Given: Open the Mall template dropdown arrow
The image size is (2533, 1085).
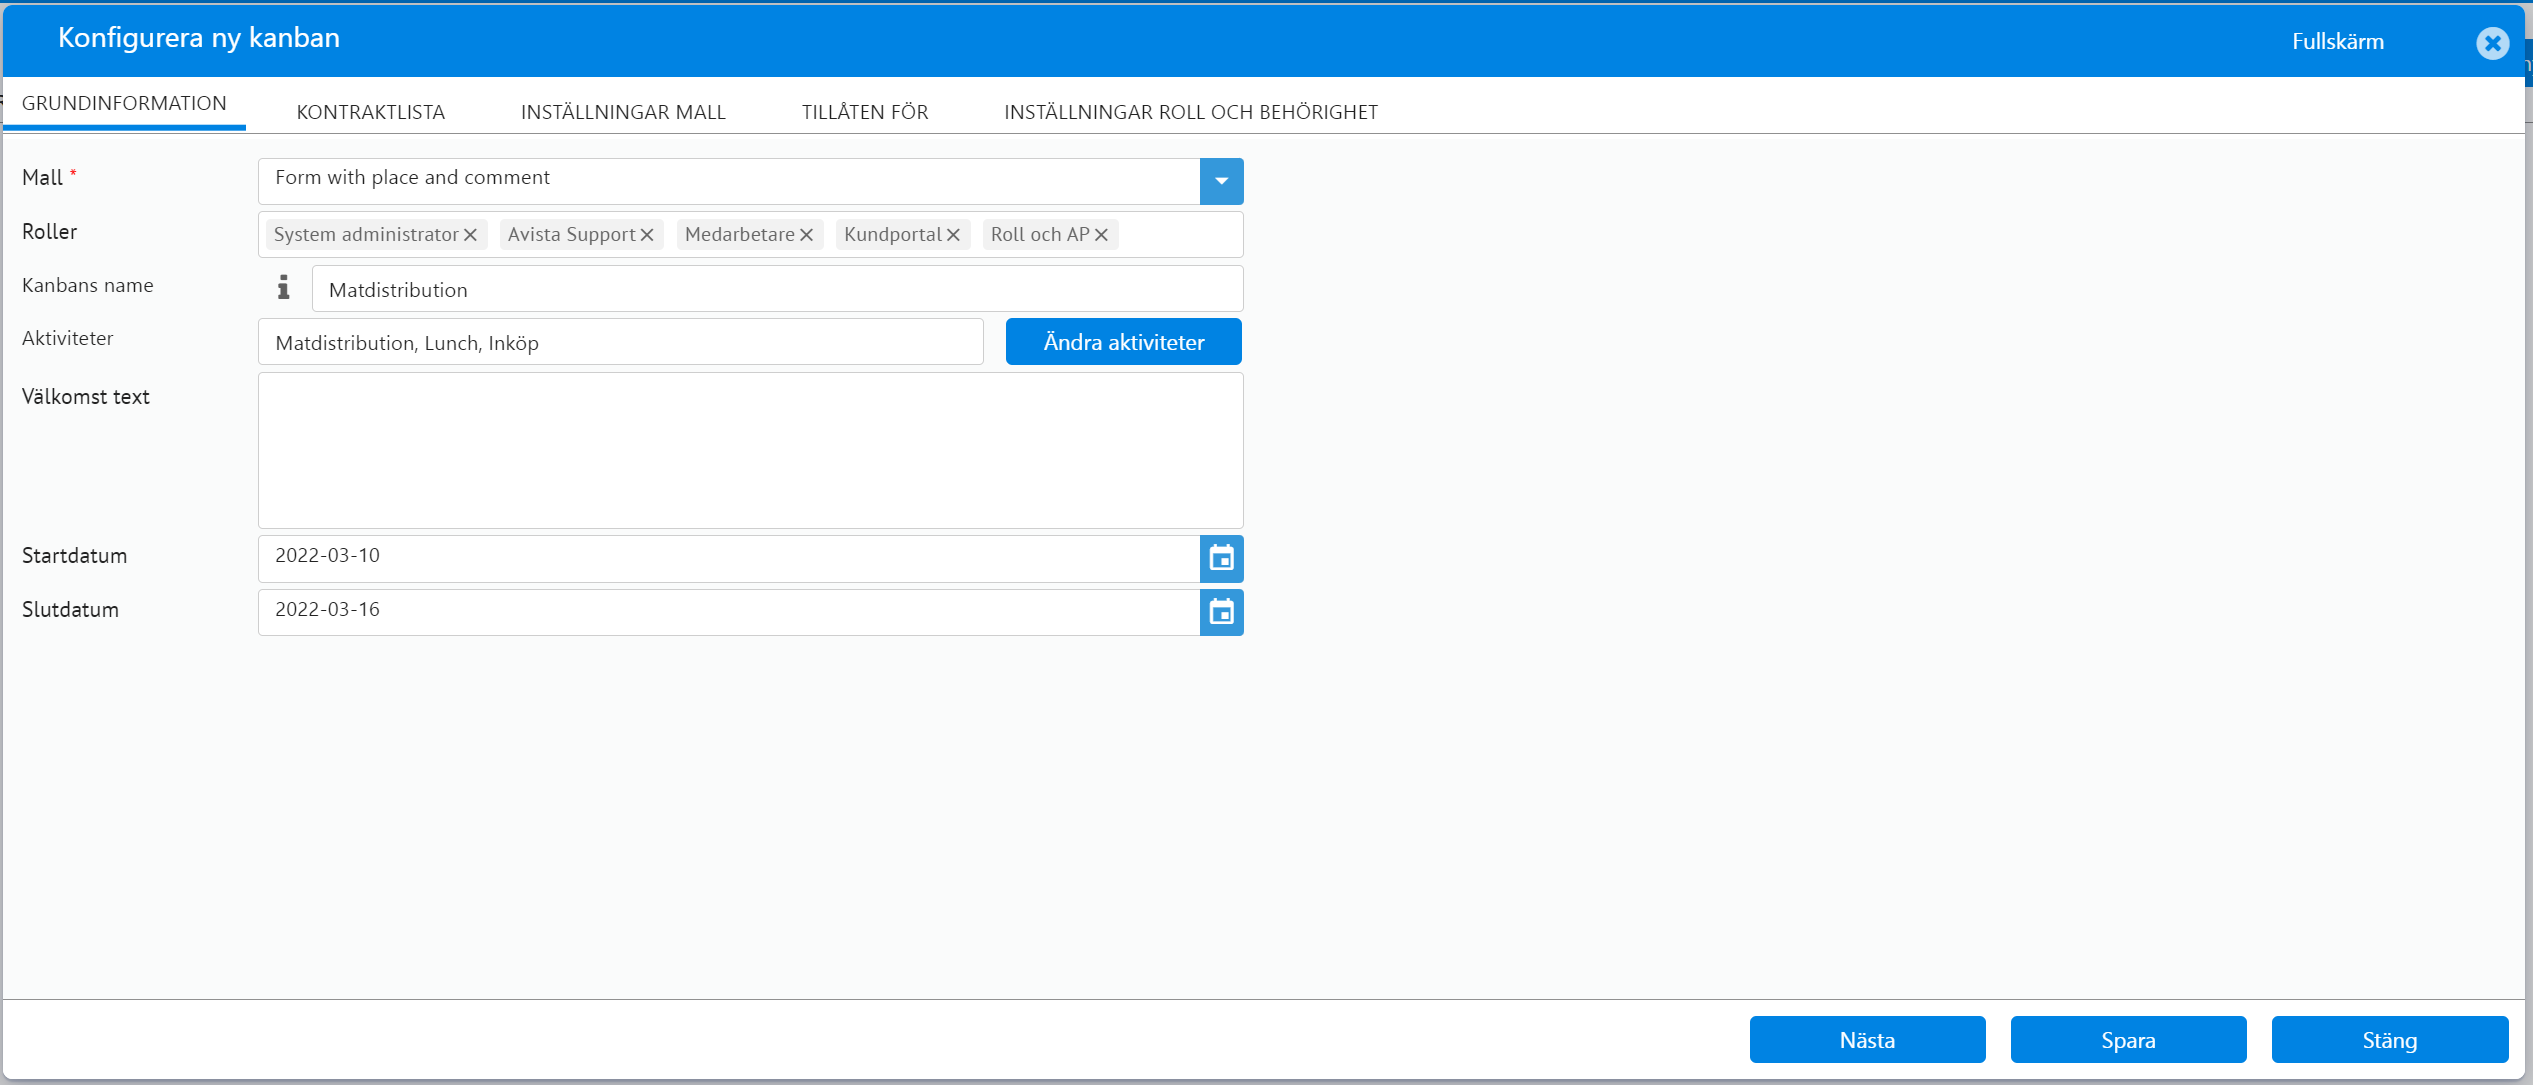Looking at the screenshot, I should click(x=1221, y=181).
